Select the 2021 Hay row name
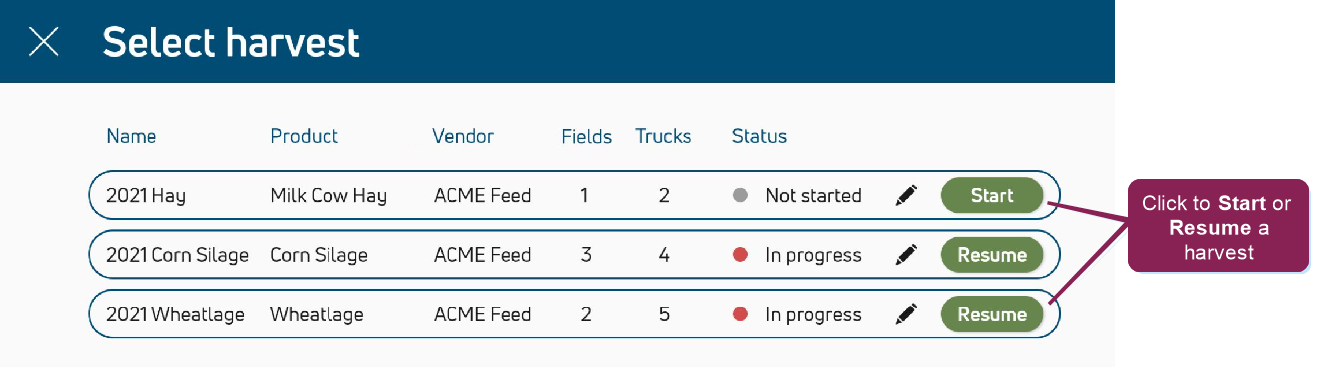Screen dimensions: 1326x367 pos(146,196)
